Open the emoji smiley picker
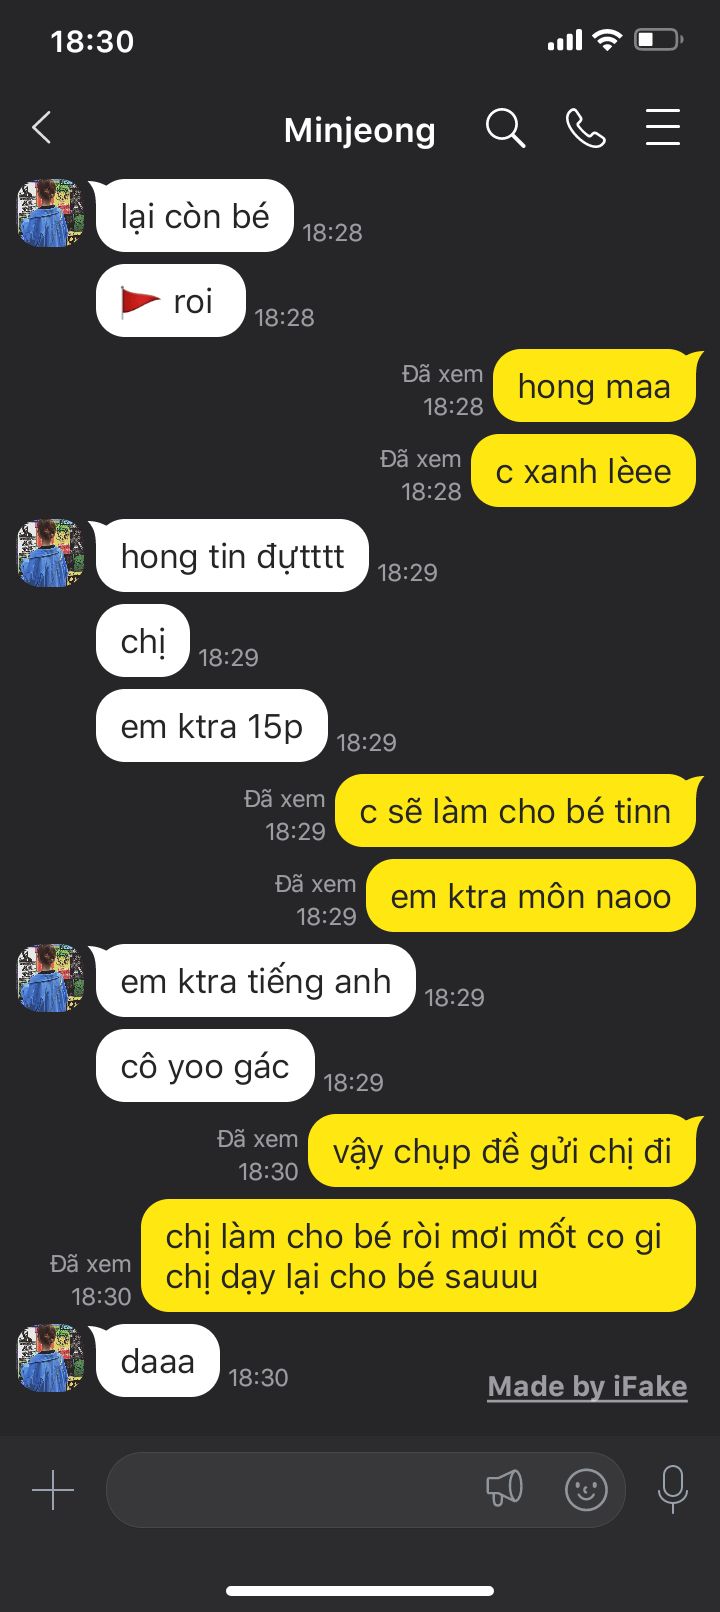Viewport: 720px width, 1612px height. (x=586, y=1490)
